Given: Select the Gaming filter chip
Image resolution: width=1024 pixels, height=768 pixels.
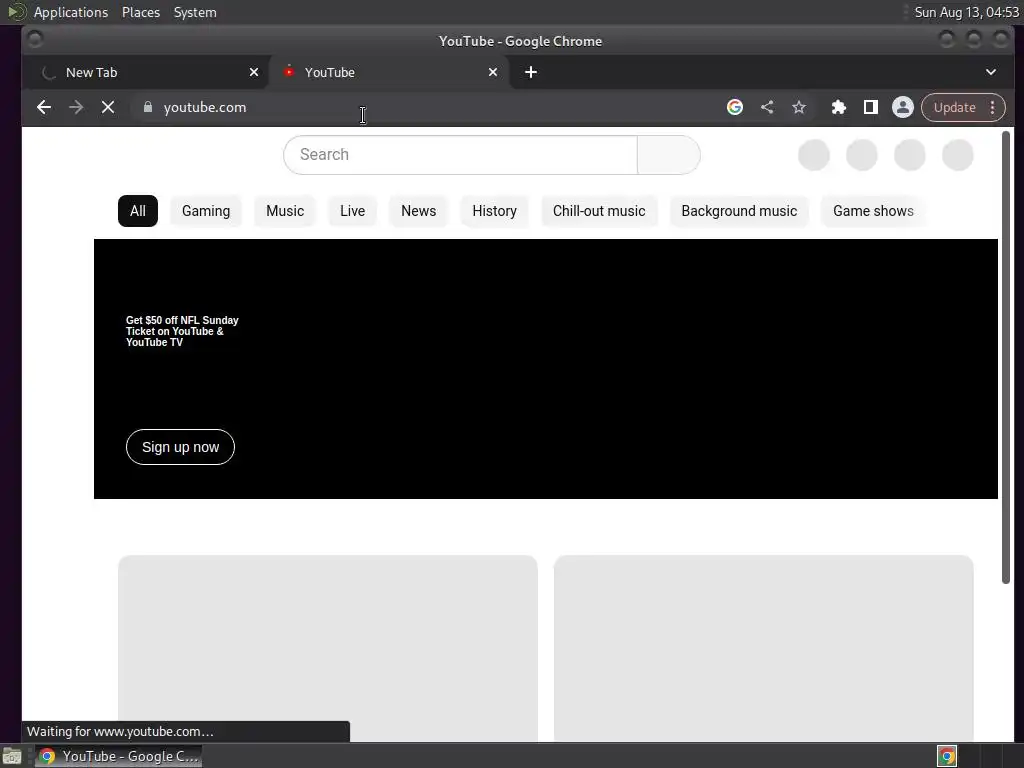Looking at the screenshot, I should [x=206, y=211].
